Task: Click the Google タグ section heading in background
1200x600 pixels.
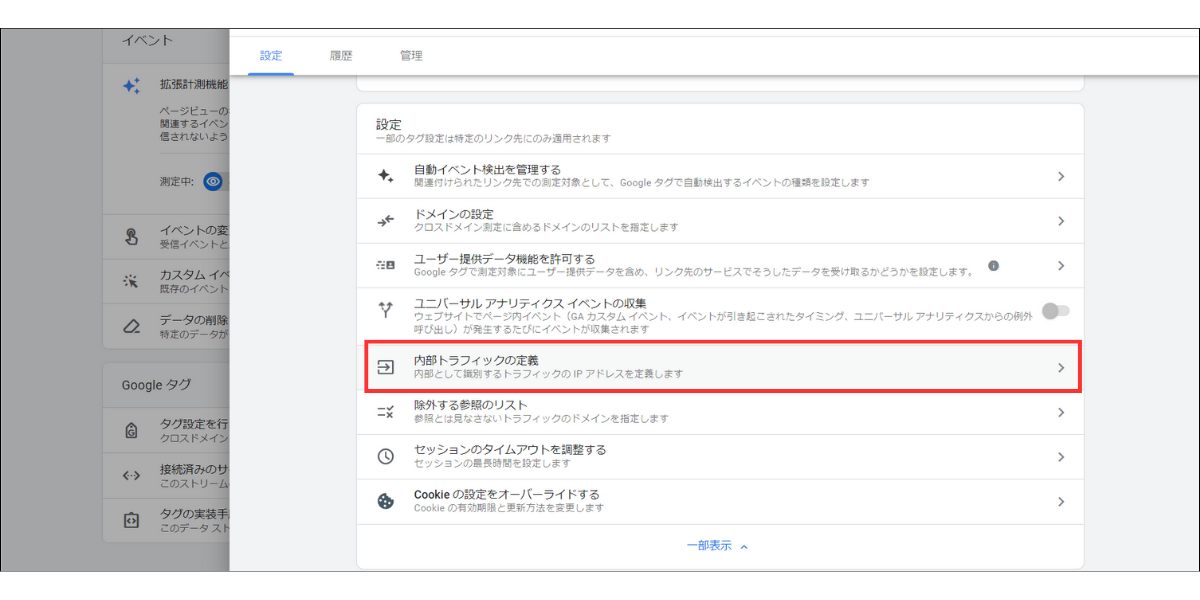Action: click(x=156, y=384)
